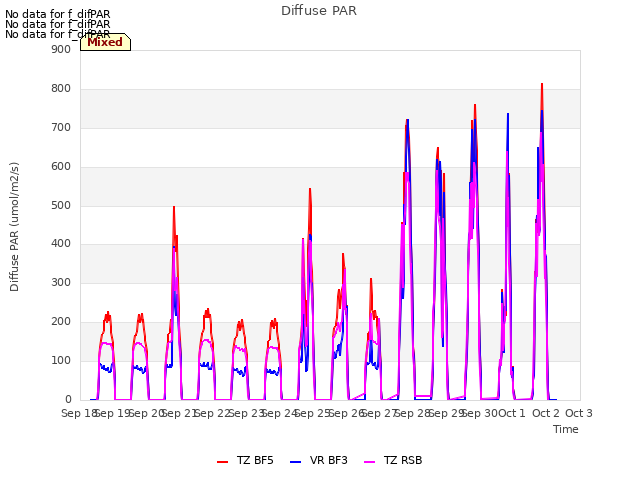Select the VR BF3 legend entry
The height and width of the screenshot is (480, 640).
coord(319,460)
